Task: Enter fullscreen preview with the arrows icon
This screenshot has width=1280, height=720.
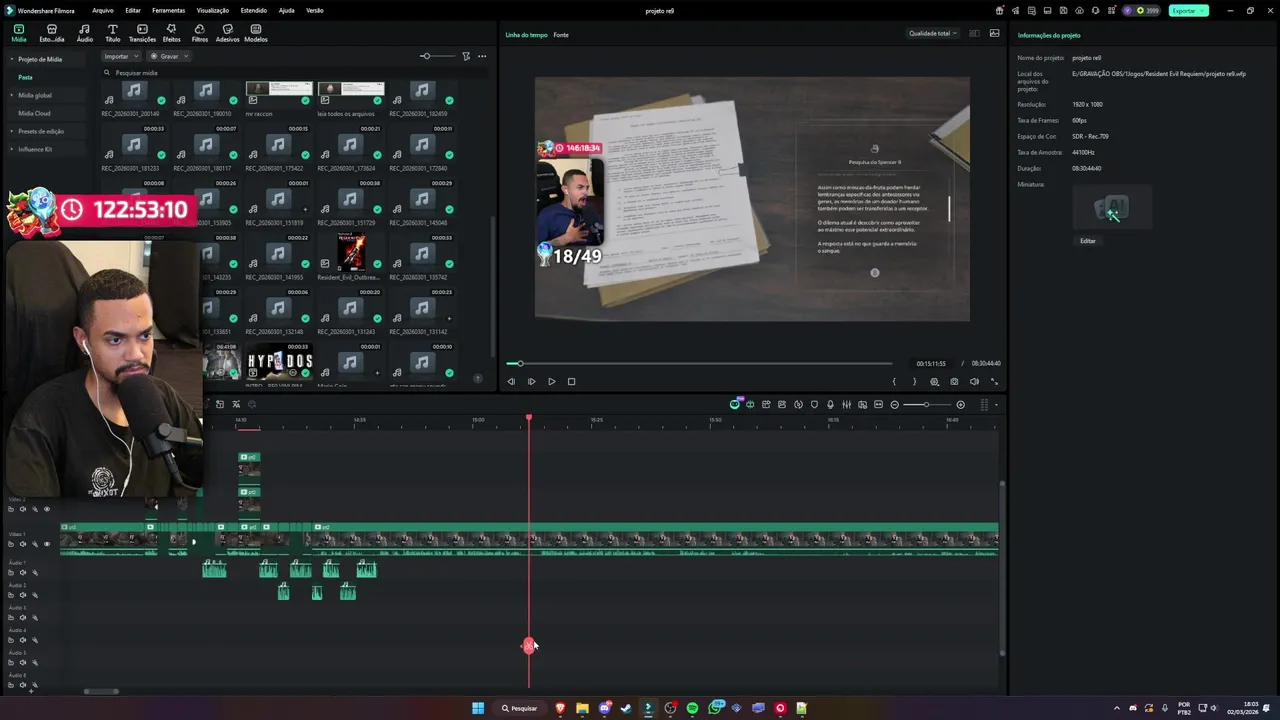Action: tap(994, 381)
